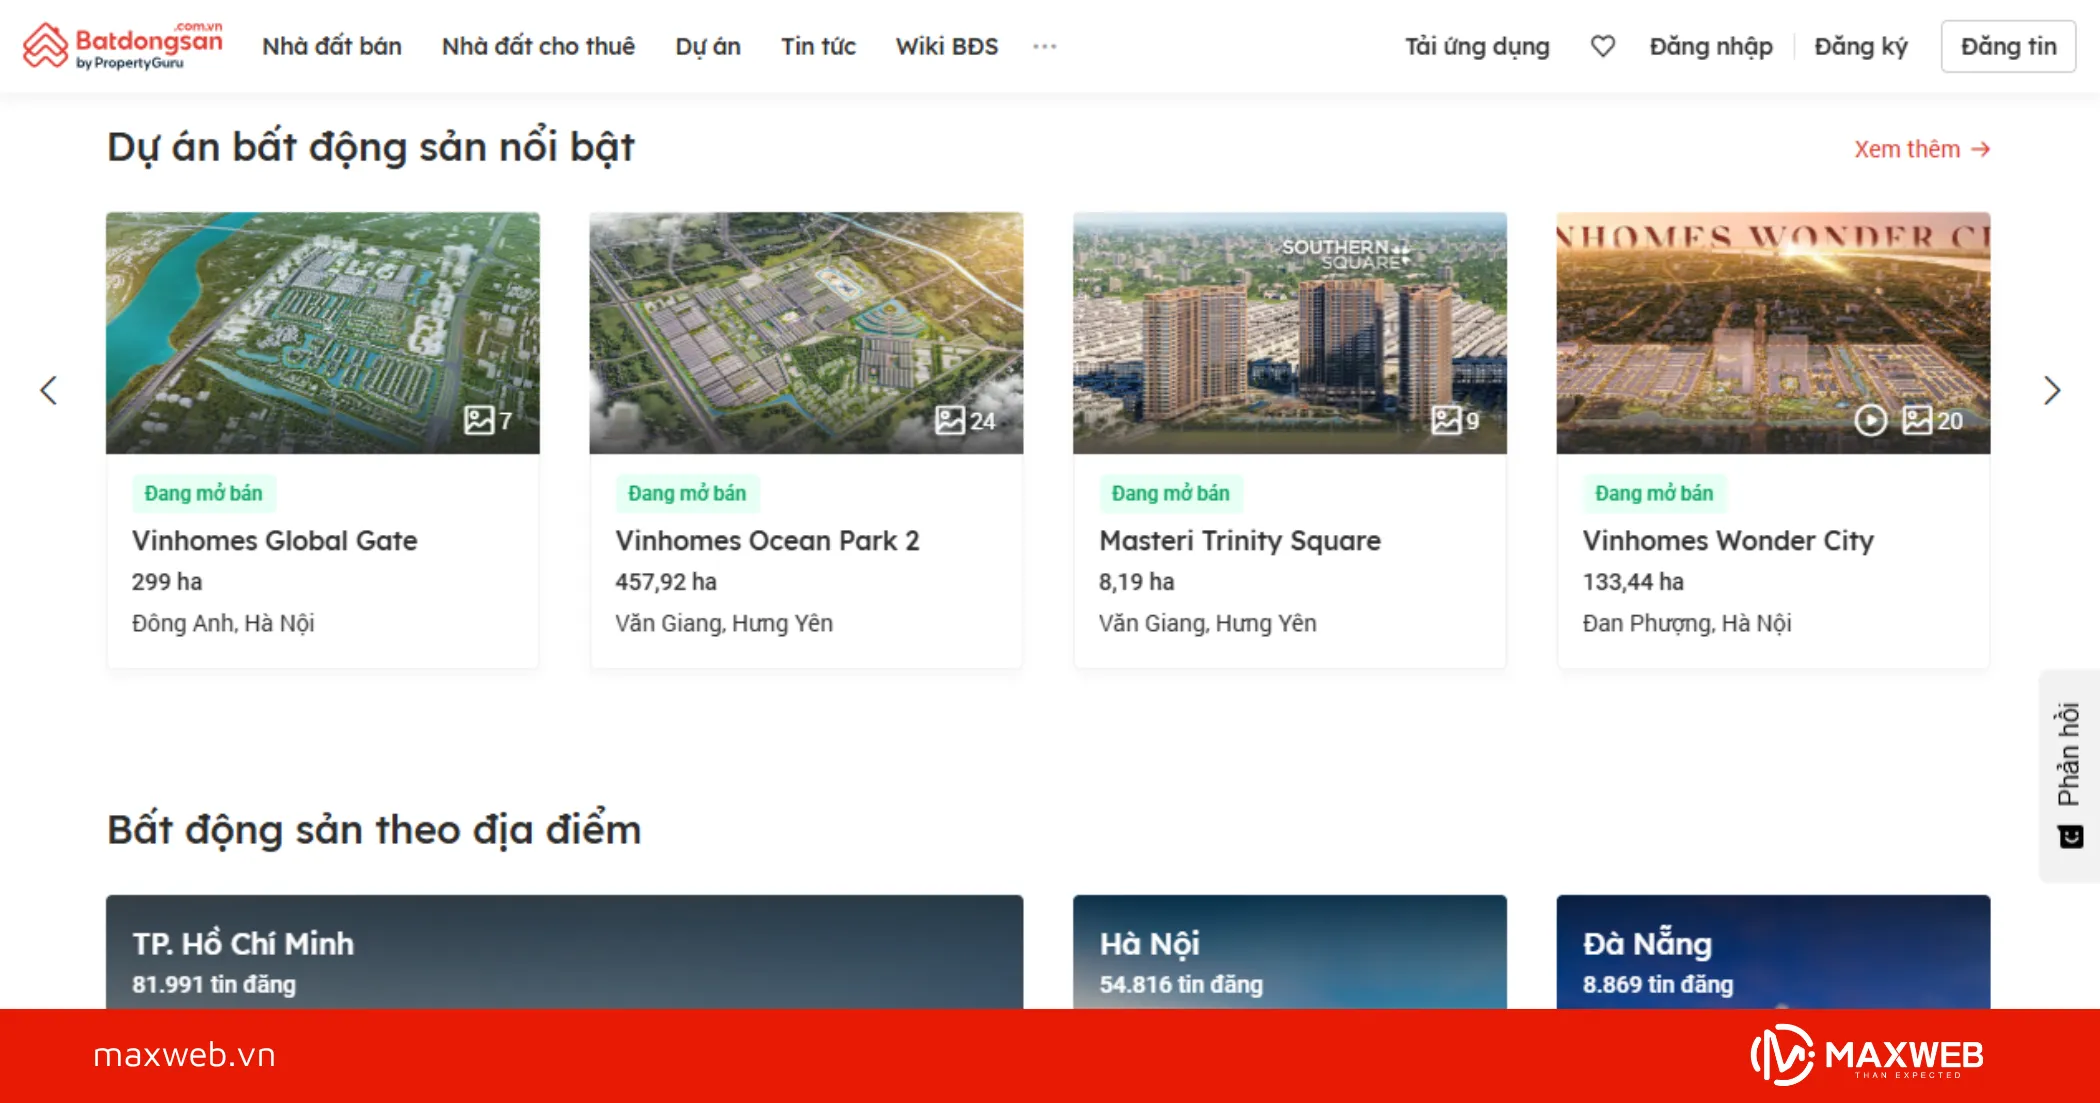
Task: Click Tải ứng dụng to download the app
Action: (x=1477, y=46)
